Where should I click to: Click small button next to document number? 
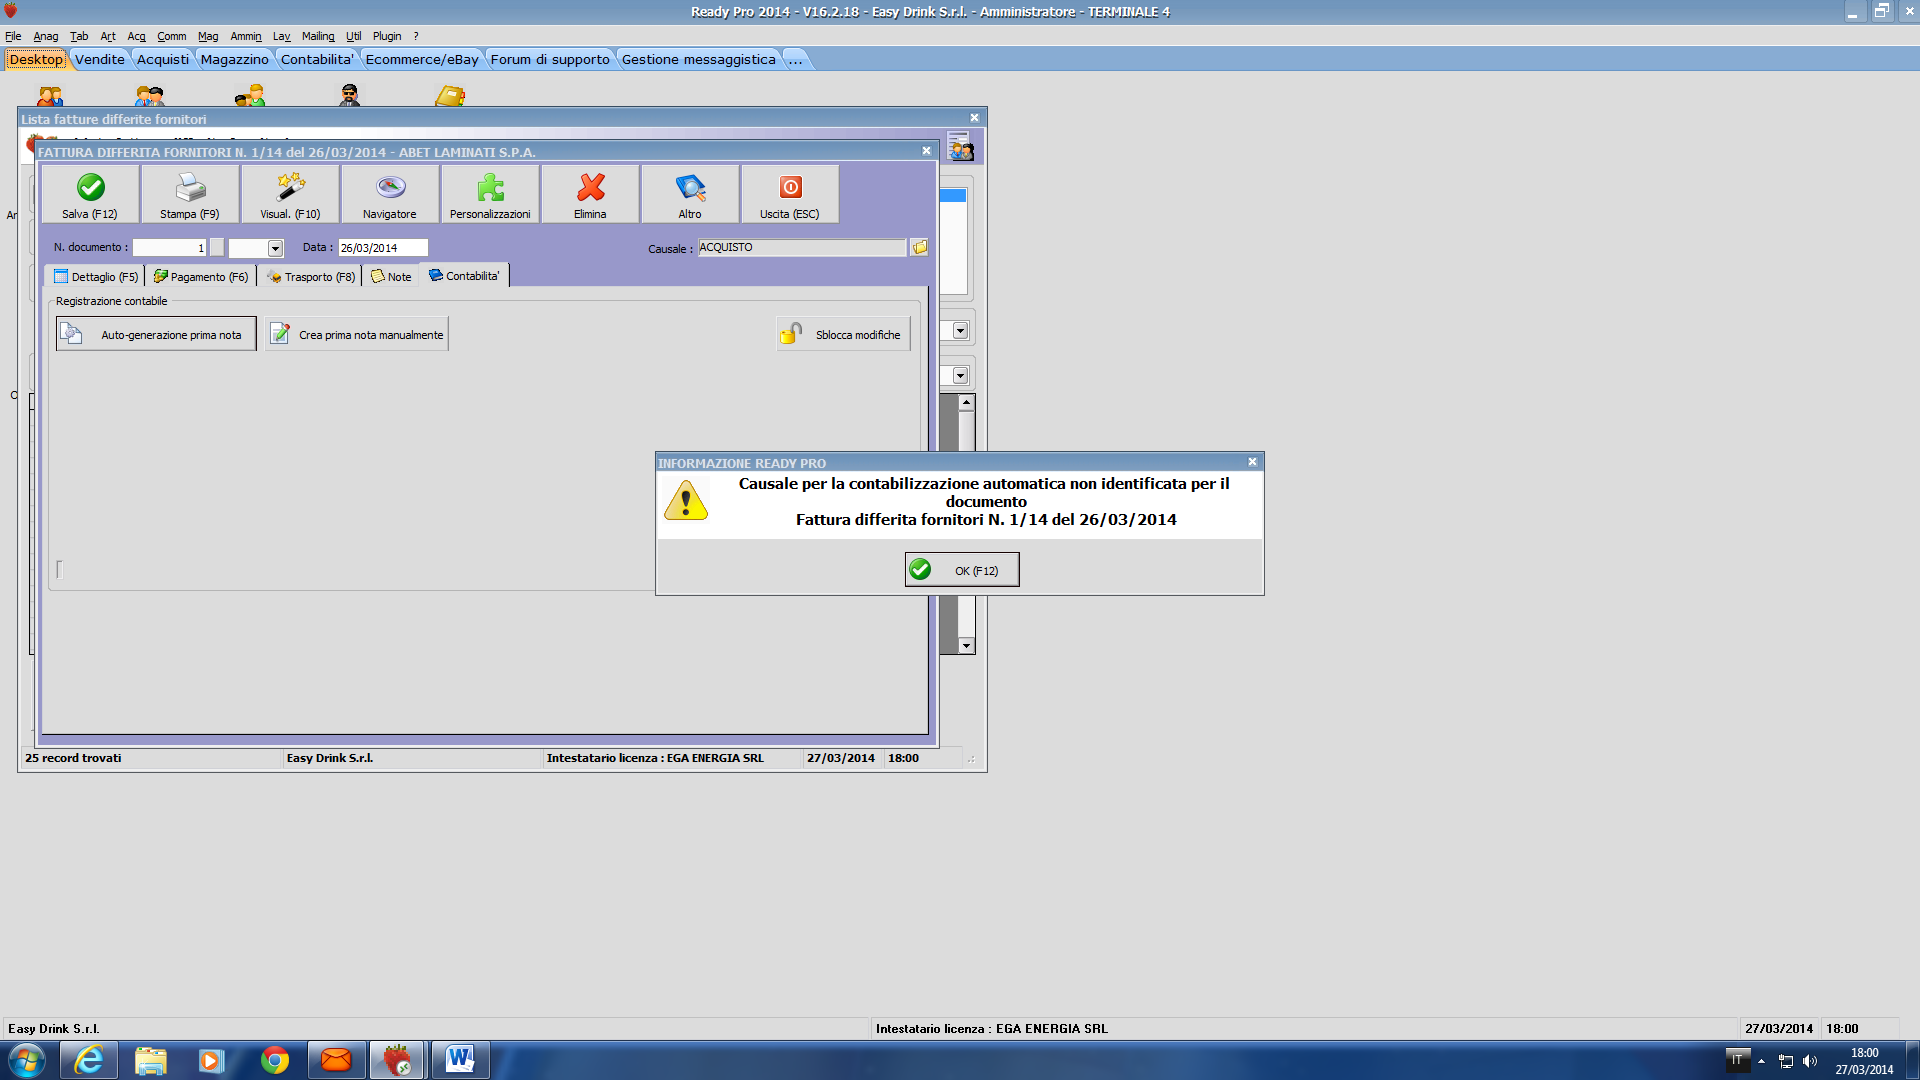[217, 248]
